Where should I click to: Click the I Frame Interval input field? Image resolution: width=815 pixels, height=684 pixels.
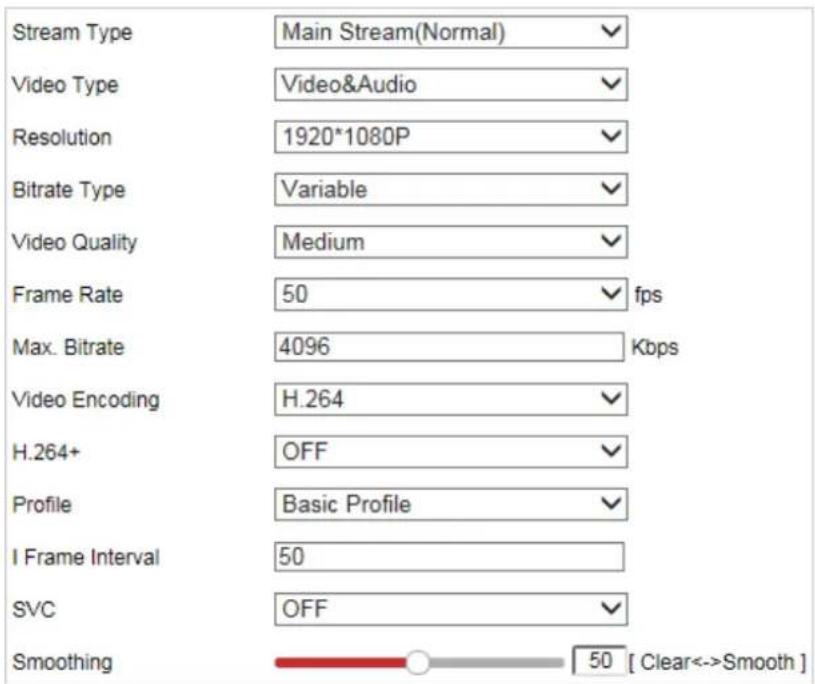click(449, 557)
